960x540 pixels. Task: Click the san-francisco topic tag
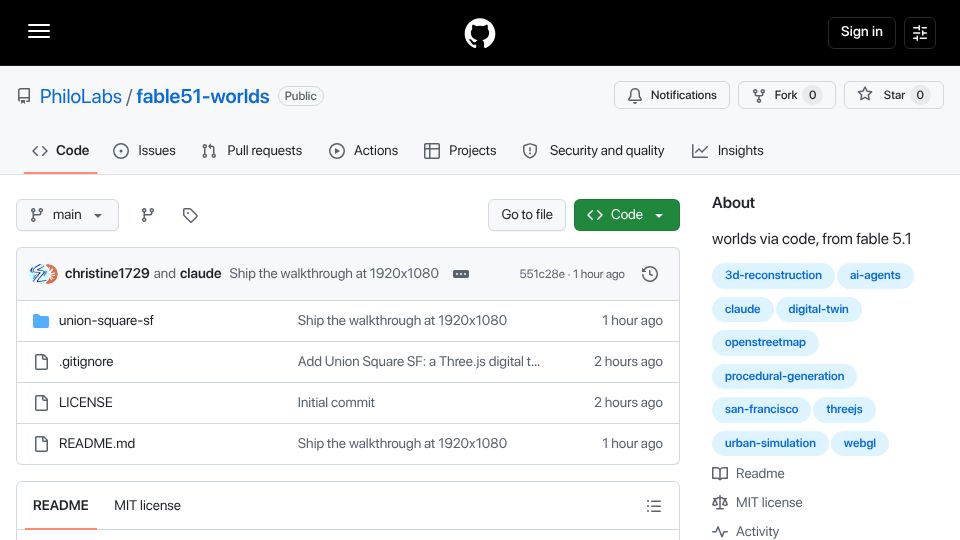coord(762,409)
